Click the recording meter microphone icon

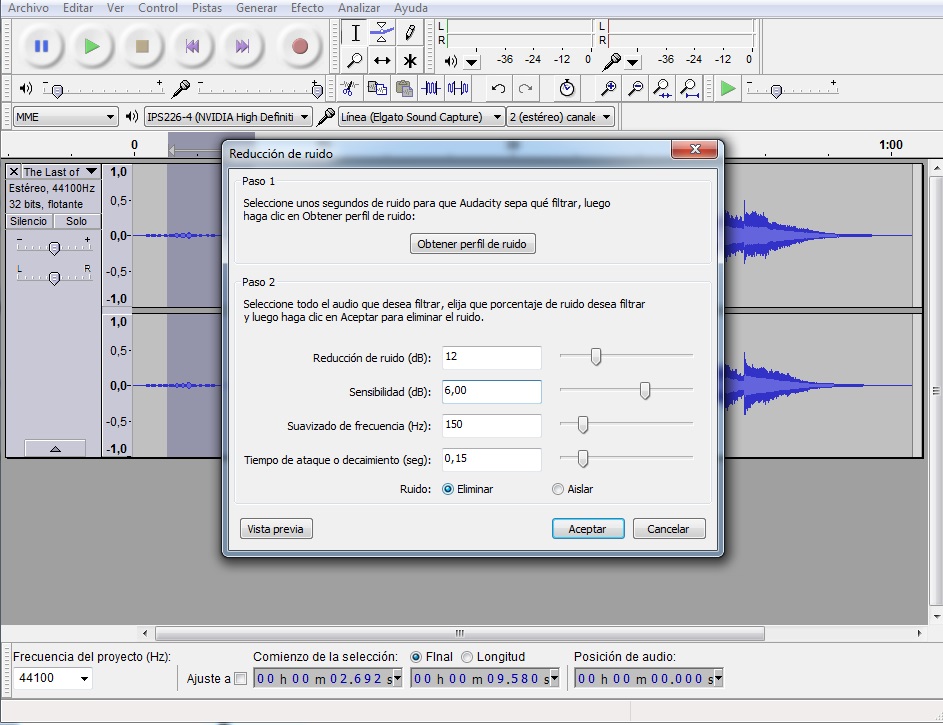tap(612, 61)
